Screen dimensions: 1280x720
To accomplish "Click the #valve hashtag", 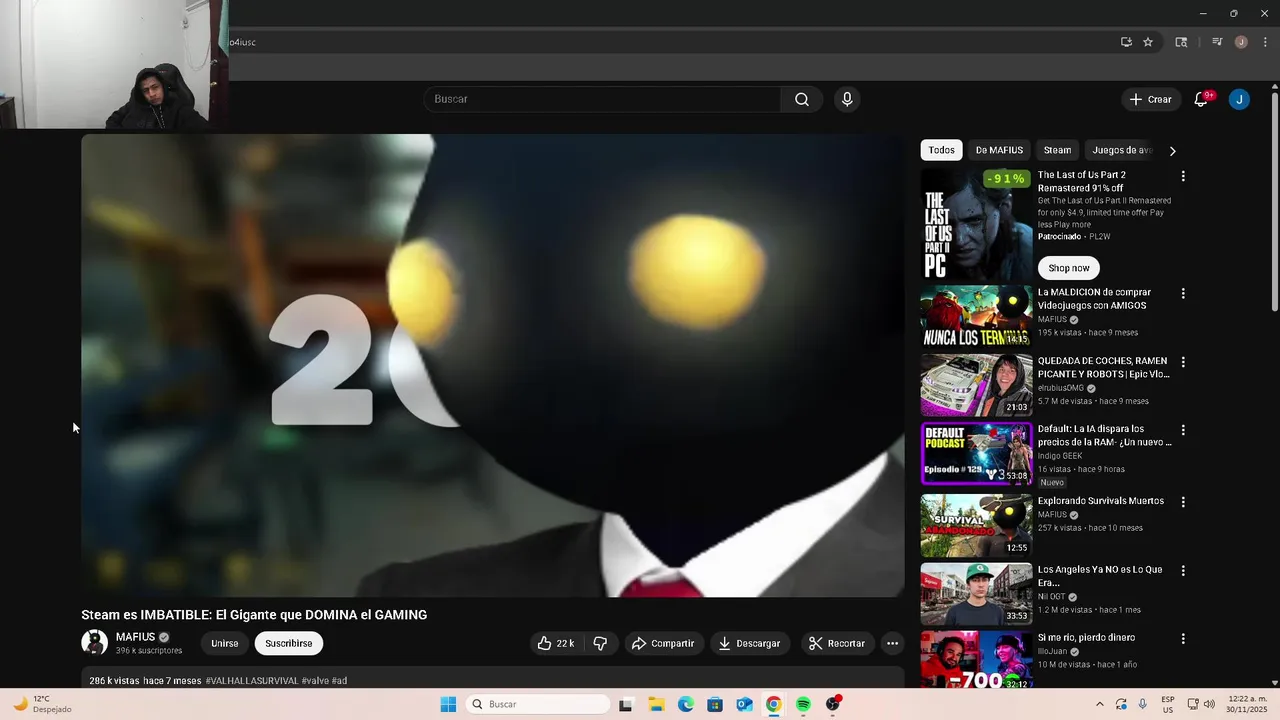I will (315, 681).
